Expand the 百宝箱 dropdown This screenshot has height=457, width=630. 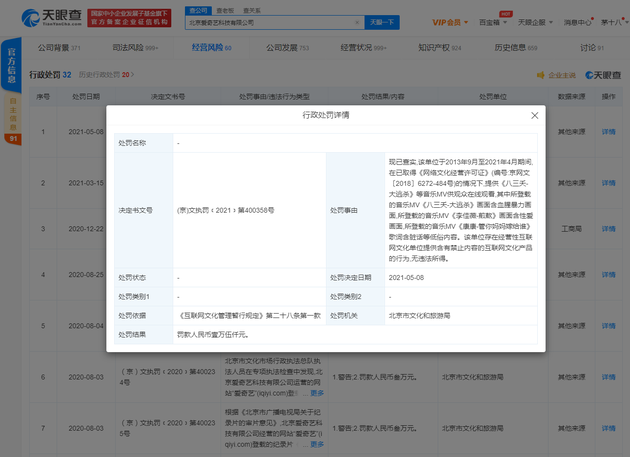click(493, 23)
